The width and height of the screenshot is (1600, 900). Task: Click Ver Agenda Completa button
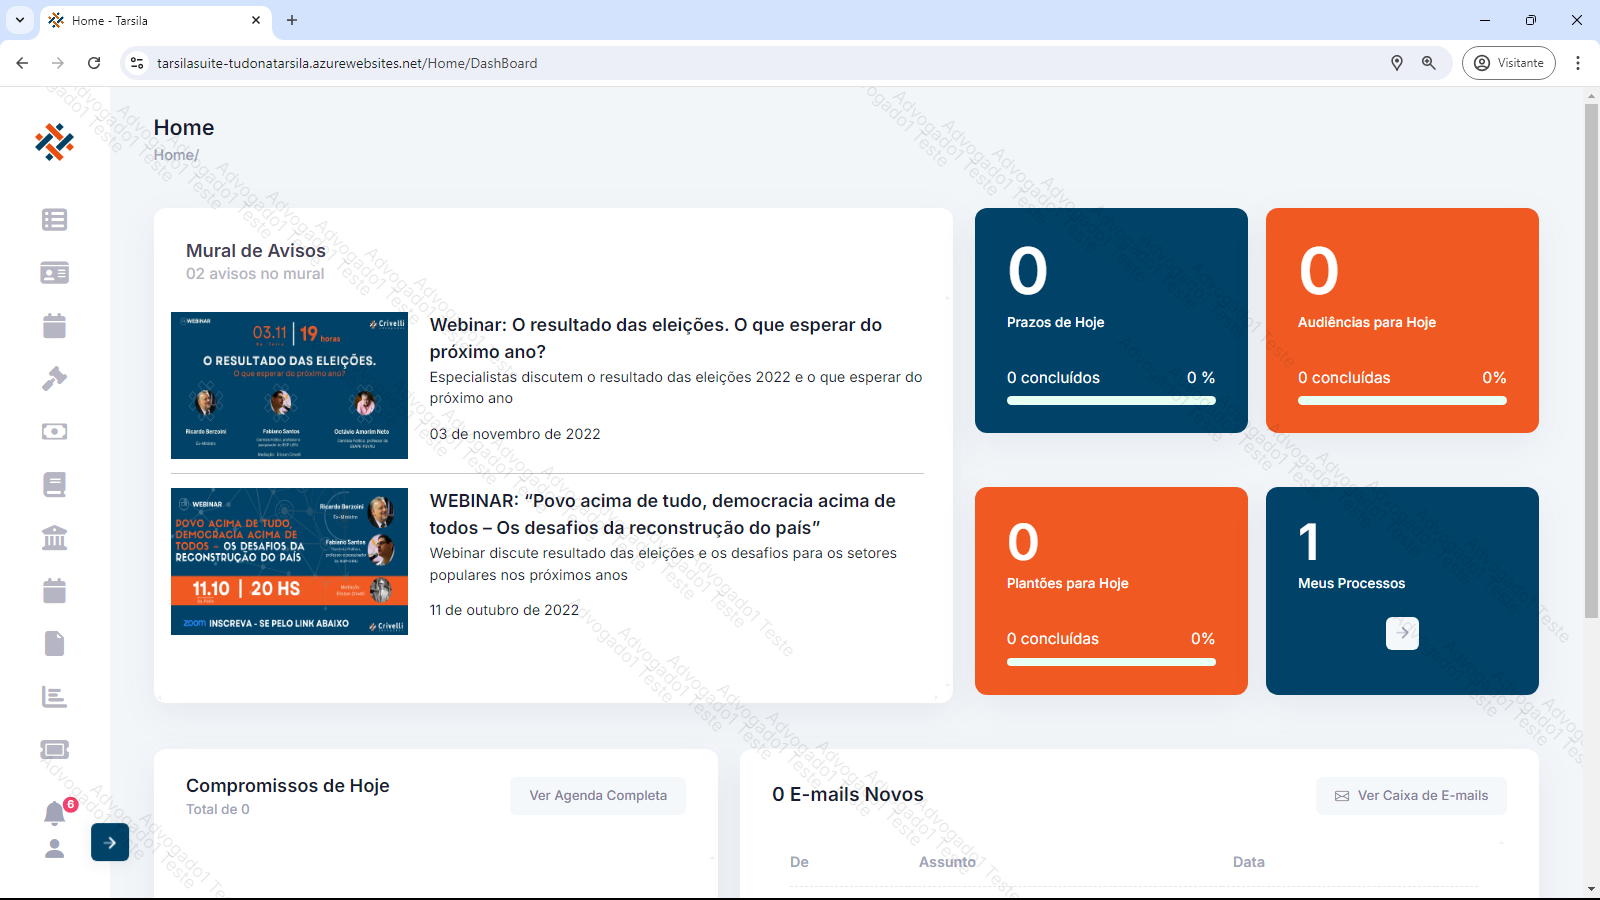click(598, 796)
